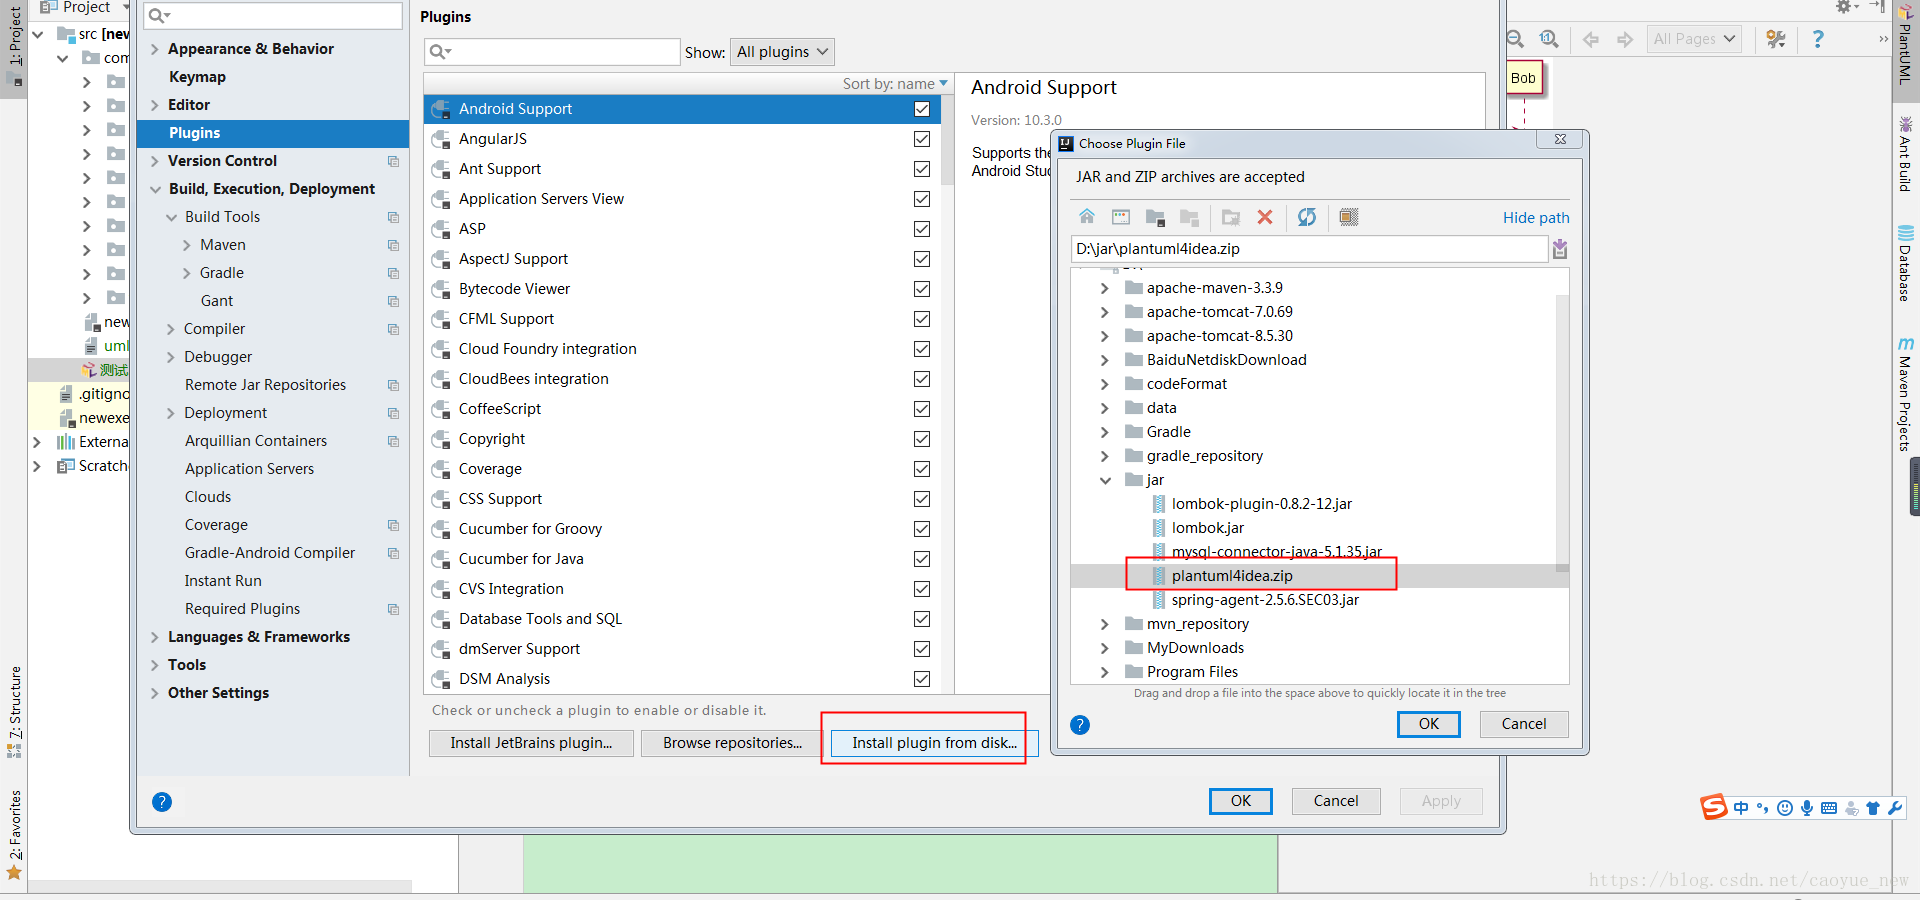Click Install JetBrains plugin button
The height and width of the screenshot is (900, 1920).
(x=531, y=743)
